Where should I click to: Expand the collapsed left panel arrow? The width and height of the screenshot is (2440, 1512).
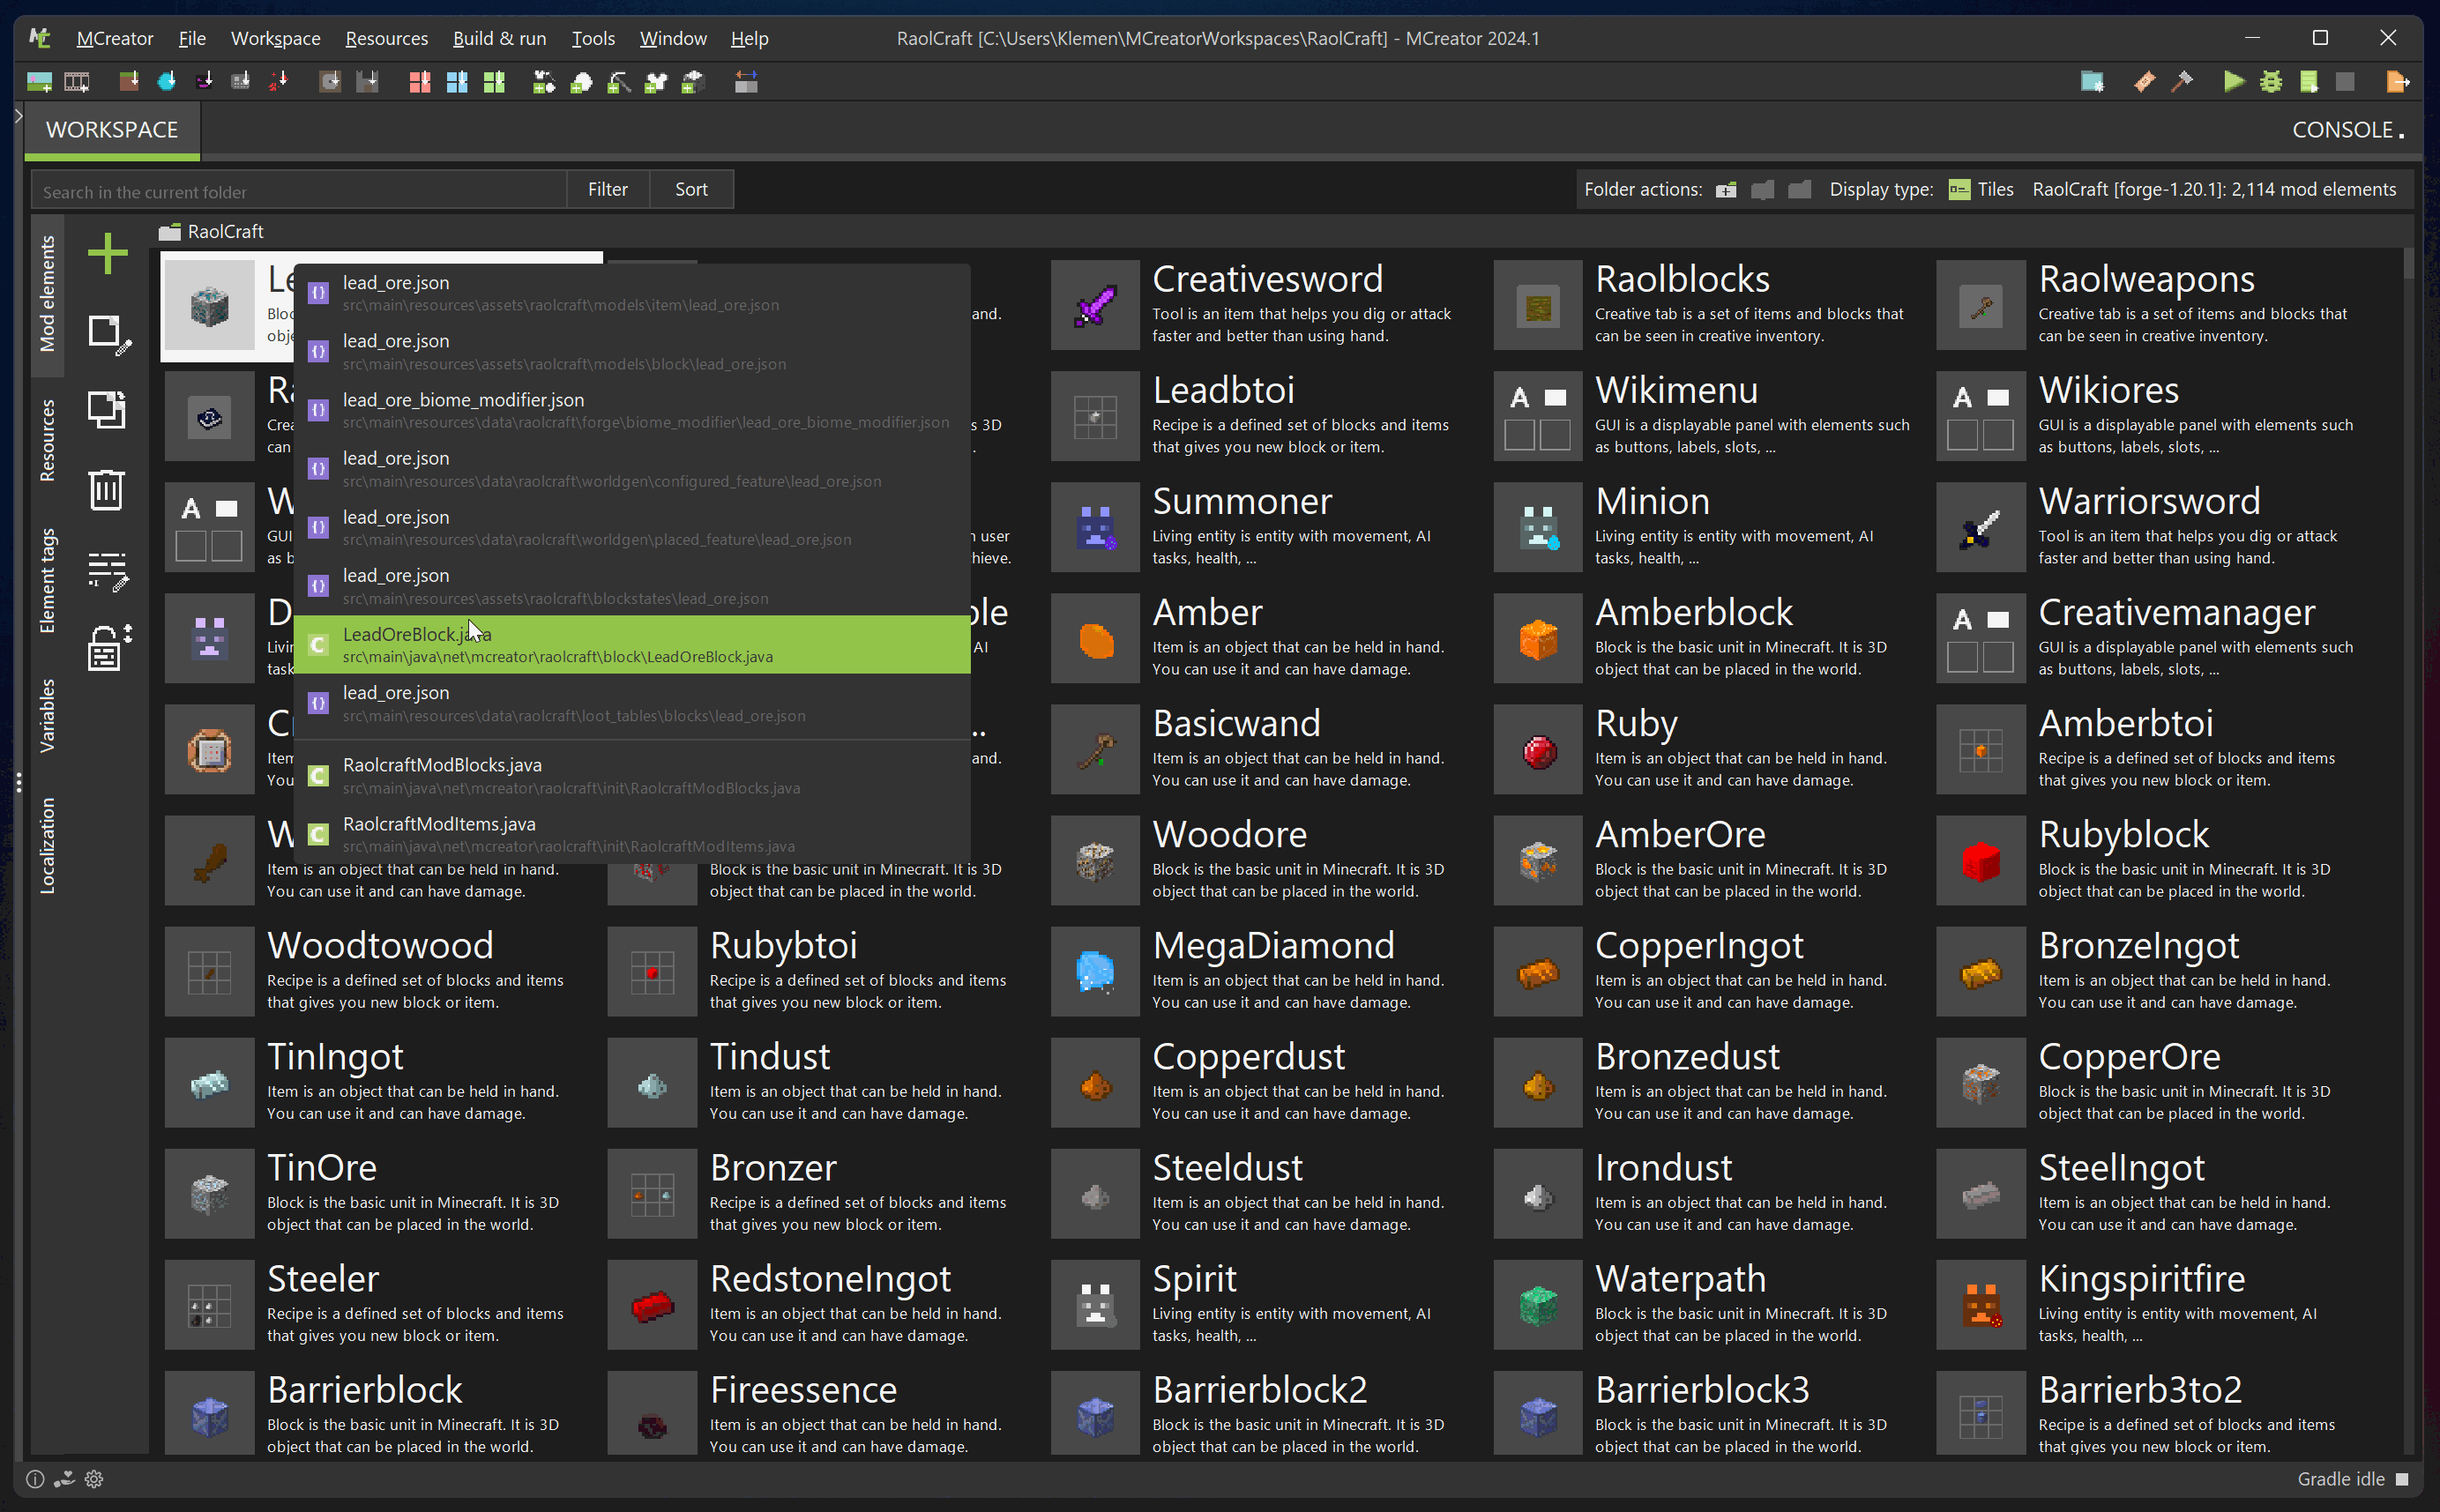point(18,116)
